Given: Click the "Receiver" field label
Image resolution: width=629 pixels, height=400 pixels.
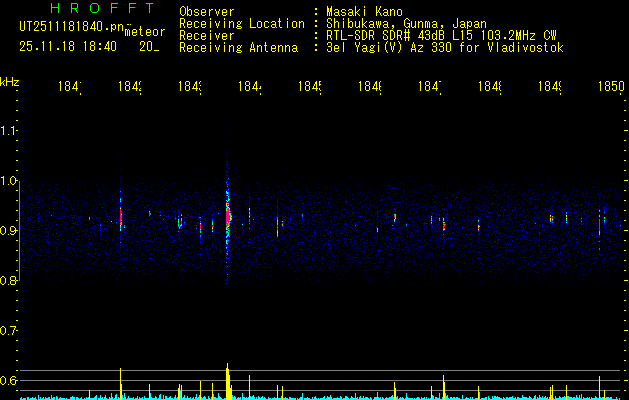Looking at the screenshot, I should (x=207, y=36).
